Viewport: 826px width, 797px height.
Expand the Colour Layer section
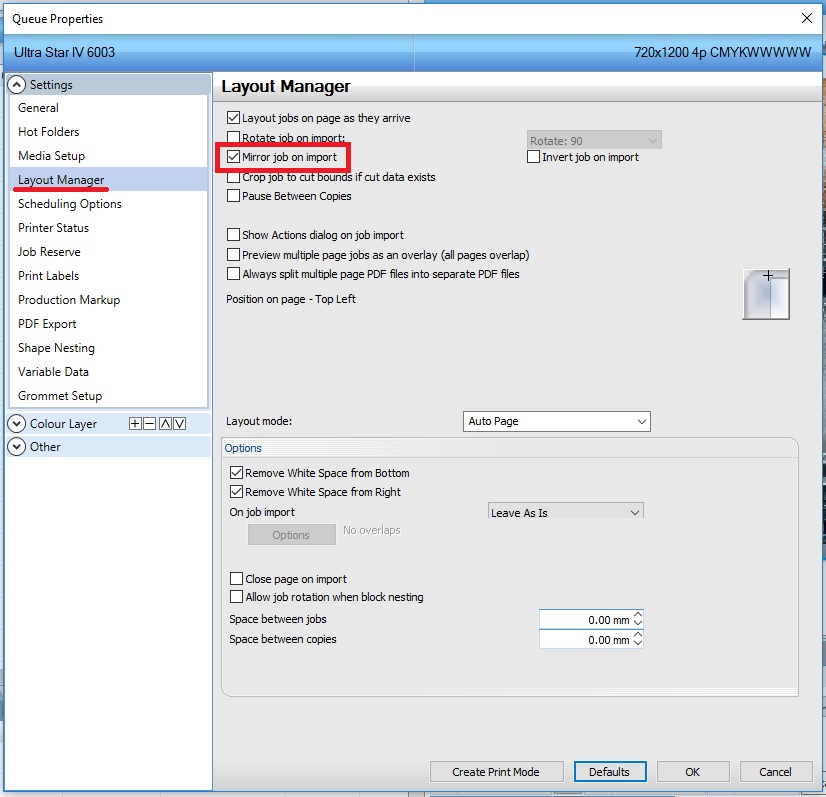click(x=17, y=424)
